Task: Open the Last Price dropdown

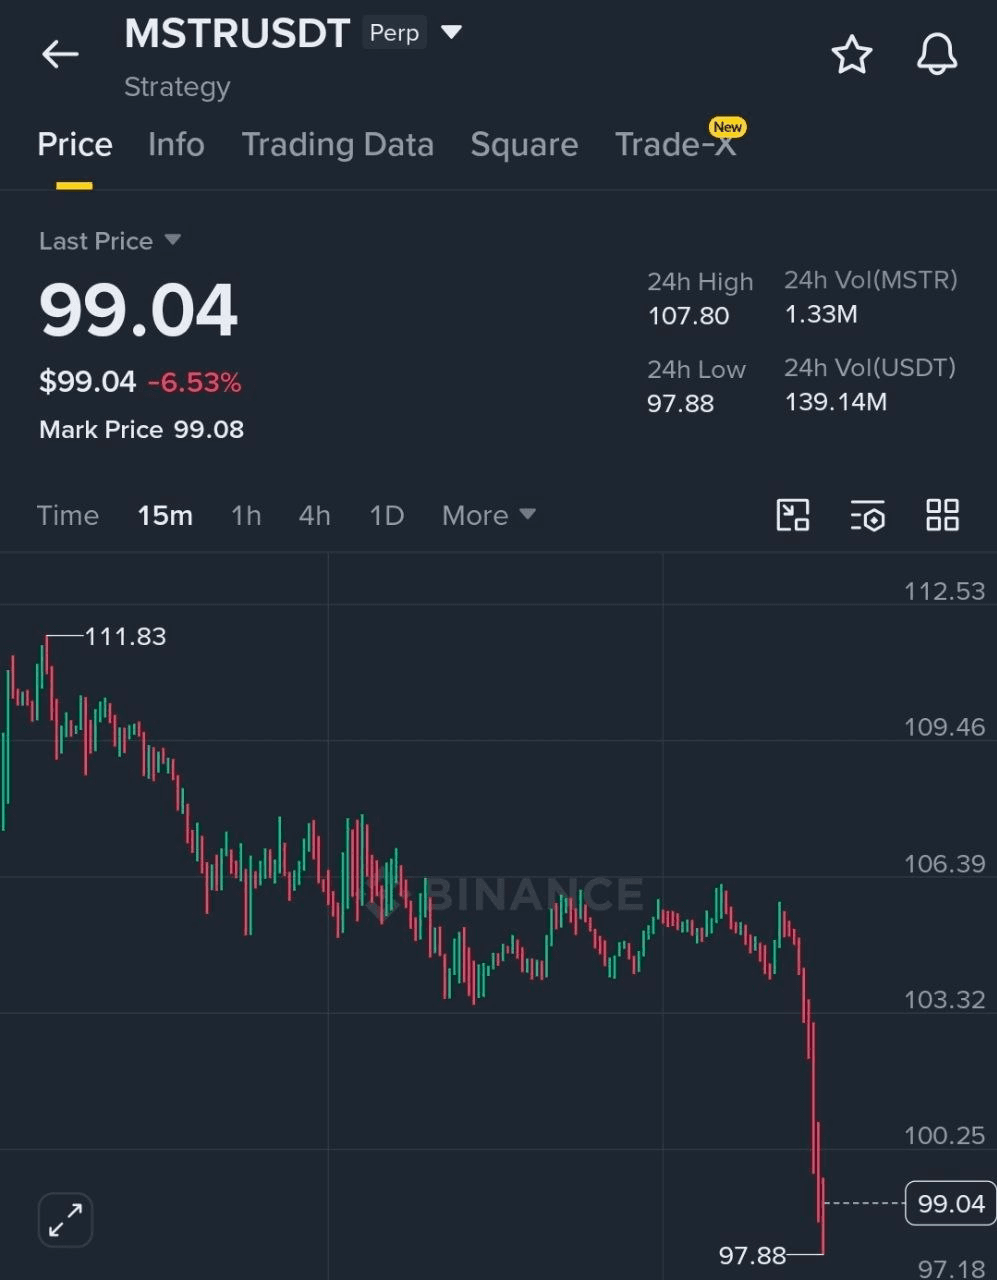Action: click(x=110, y=241)
